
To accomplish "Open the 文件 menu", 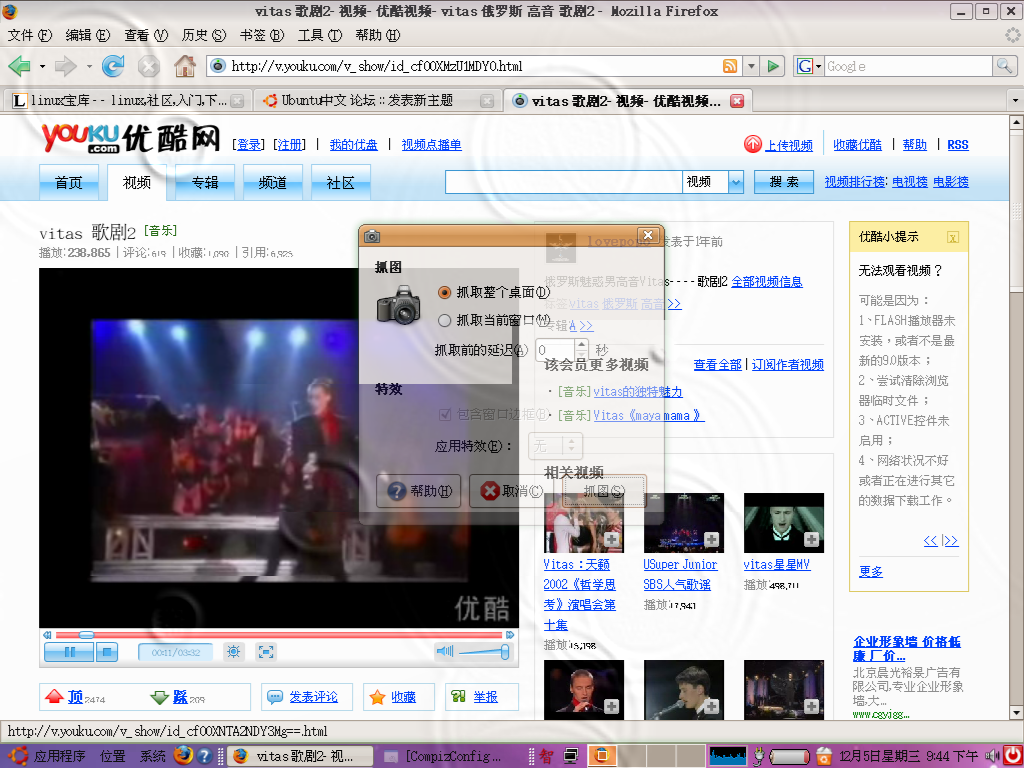I will (29, 35).
